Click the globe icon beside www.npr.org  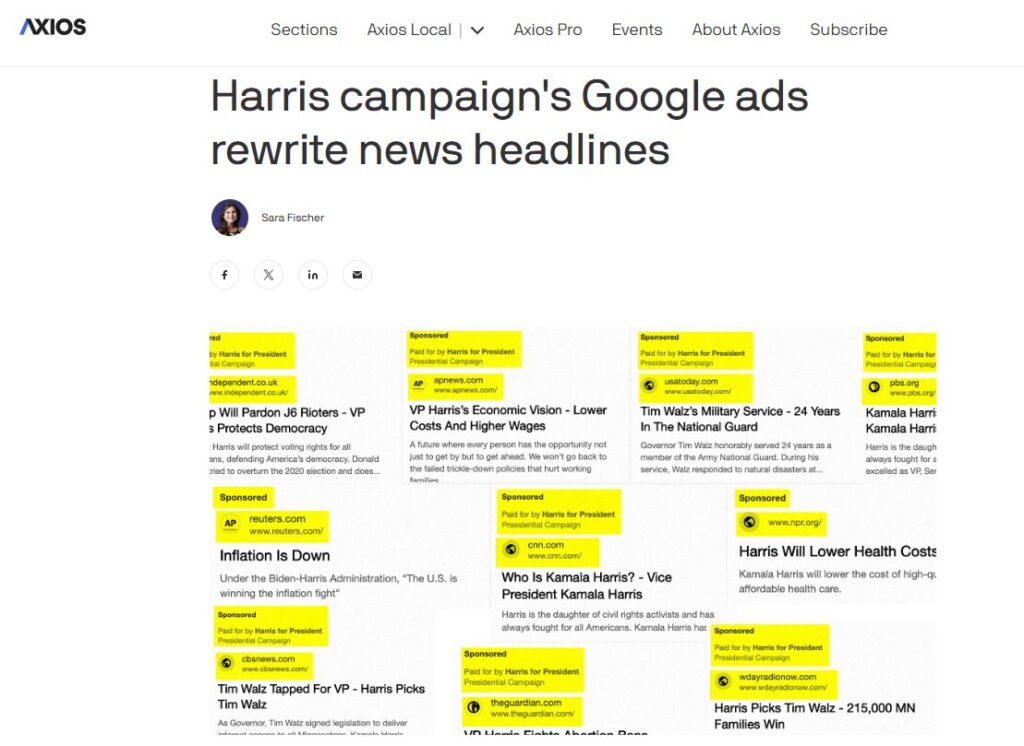747,522
